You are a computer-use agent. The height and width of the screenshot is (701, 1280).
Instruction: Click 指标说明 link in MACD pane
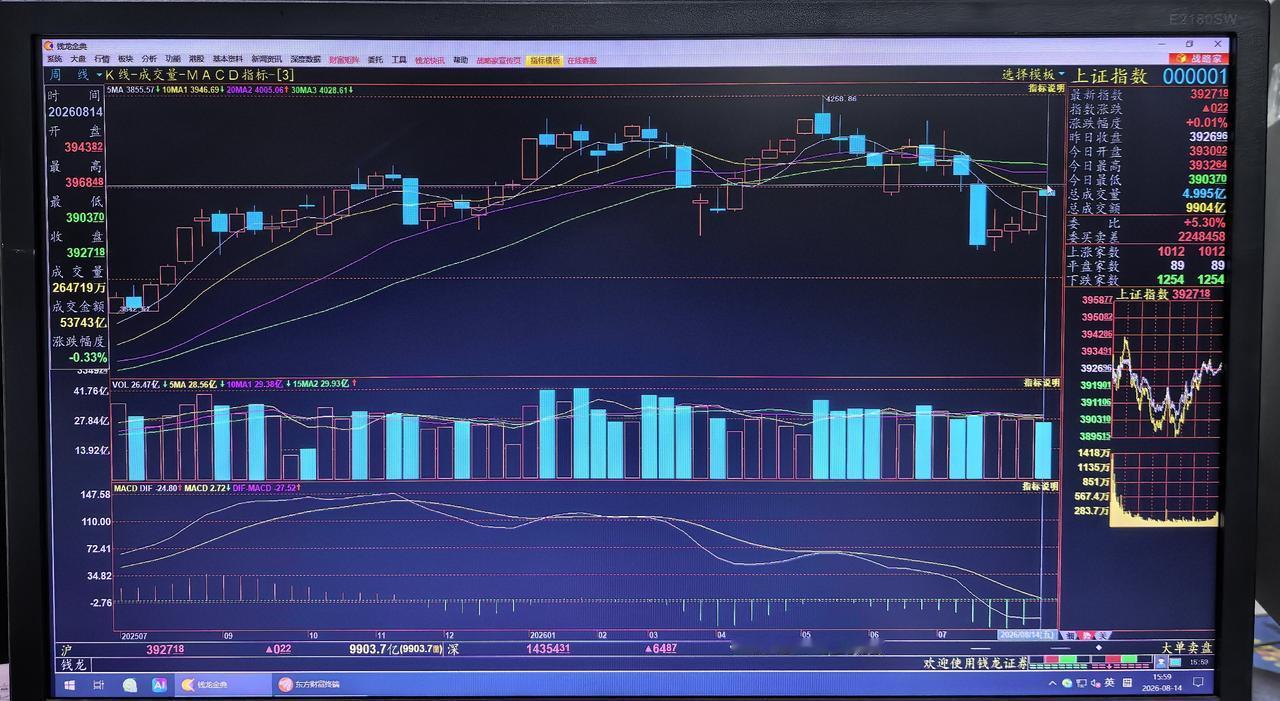(1040, 486)
